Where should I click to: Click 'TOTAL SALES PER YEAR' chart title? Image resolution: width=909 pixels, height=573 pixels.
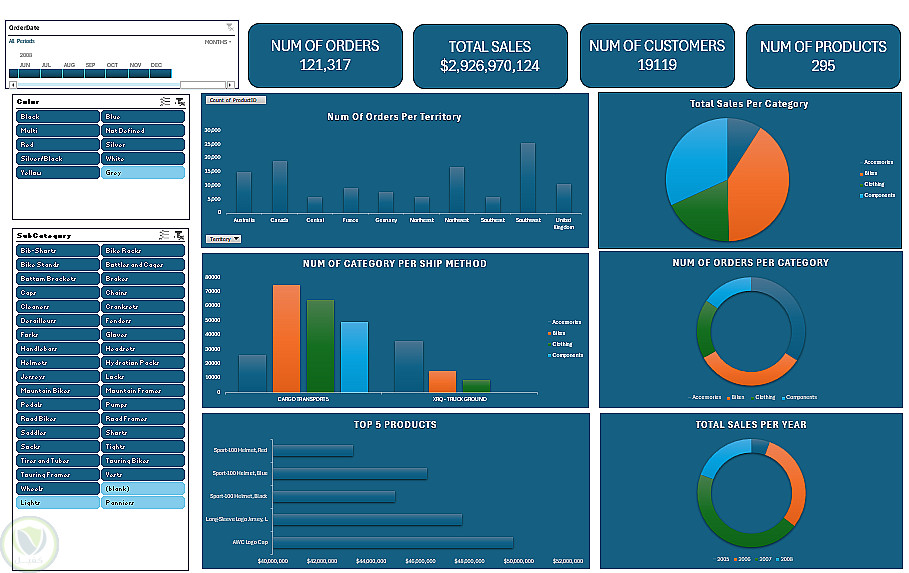[751, 425]
